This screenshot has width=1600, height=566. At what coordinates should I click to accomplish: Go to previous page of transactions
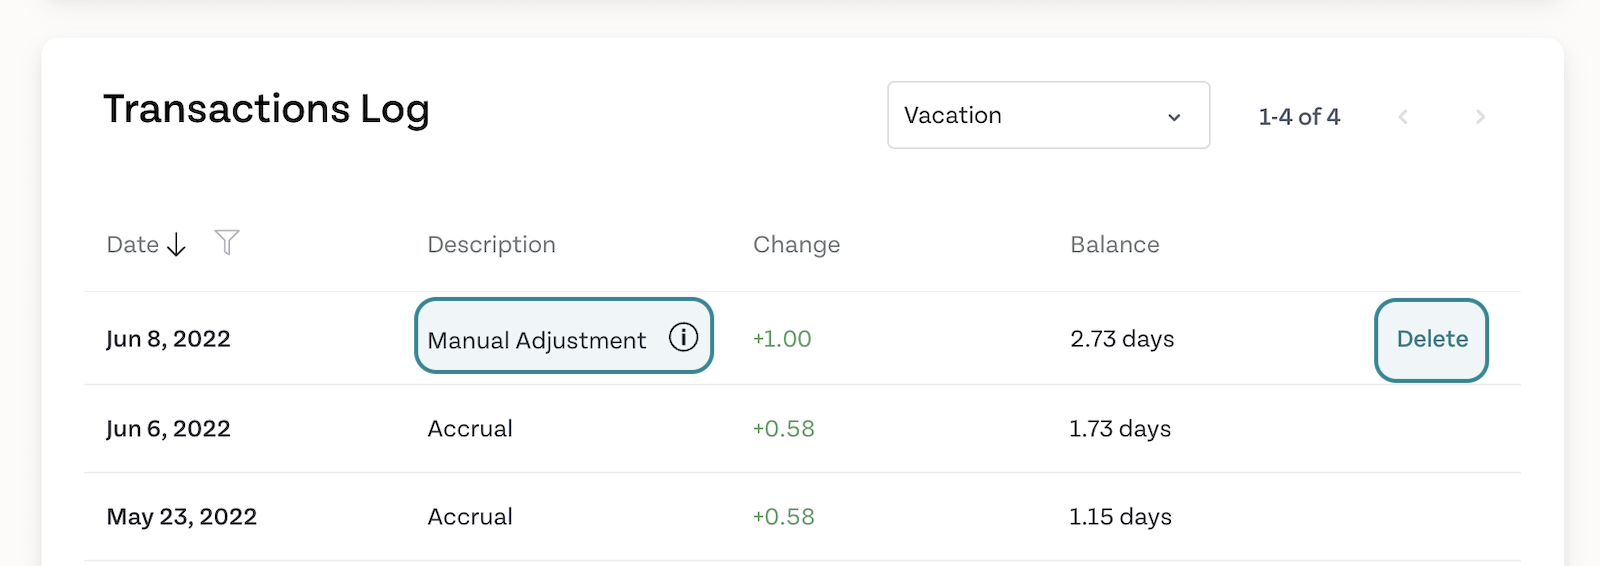[1403, 117]
